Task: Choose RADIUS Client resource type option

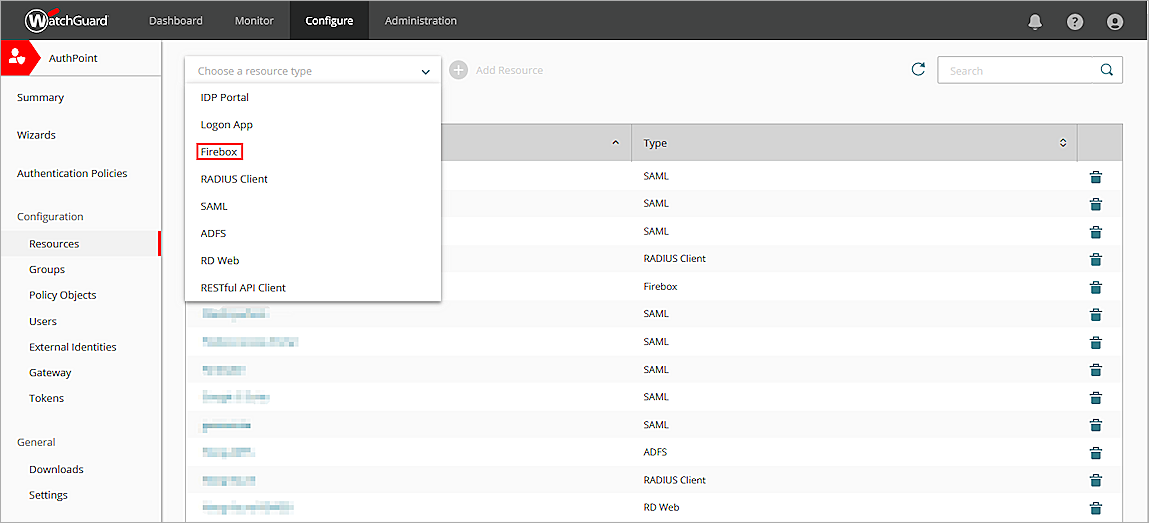Action: (234, 179)
